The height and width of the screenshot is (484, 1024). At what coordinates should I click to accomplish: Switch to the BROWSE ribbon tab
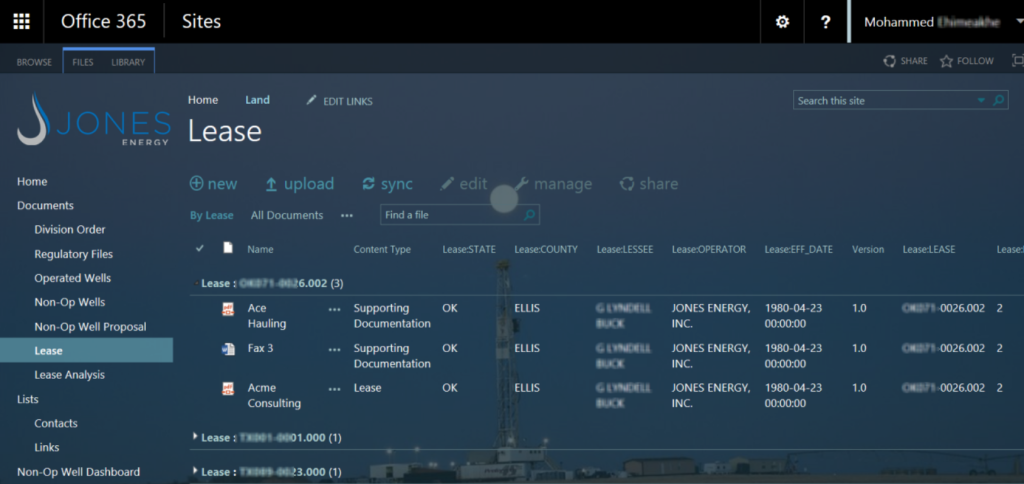tap(34, 62)
